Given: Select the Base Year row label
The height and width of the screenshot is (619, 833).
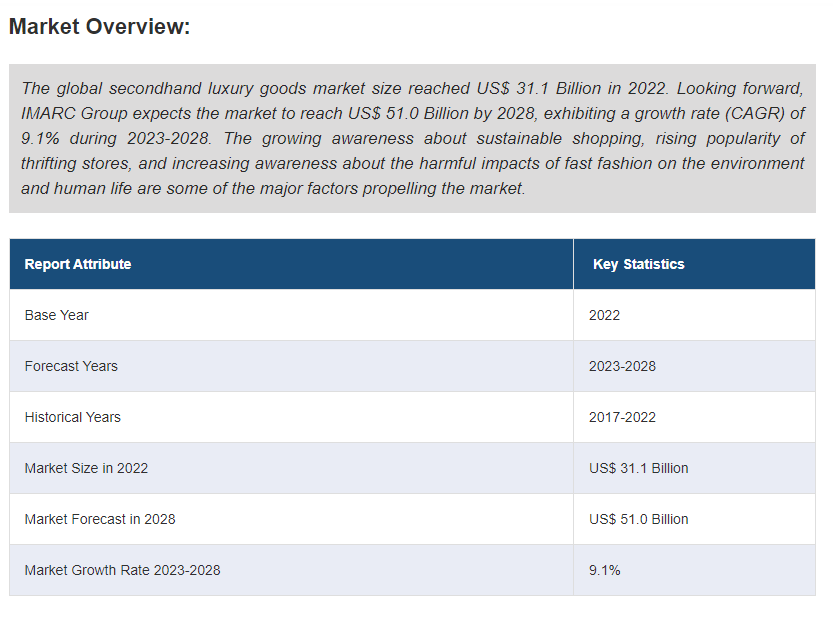Looking at the screenshot, I should pyautogui.click(x=57, y=315).
